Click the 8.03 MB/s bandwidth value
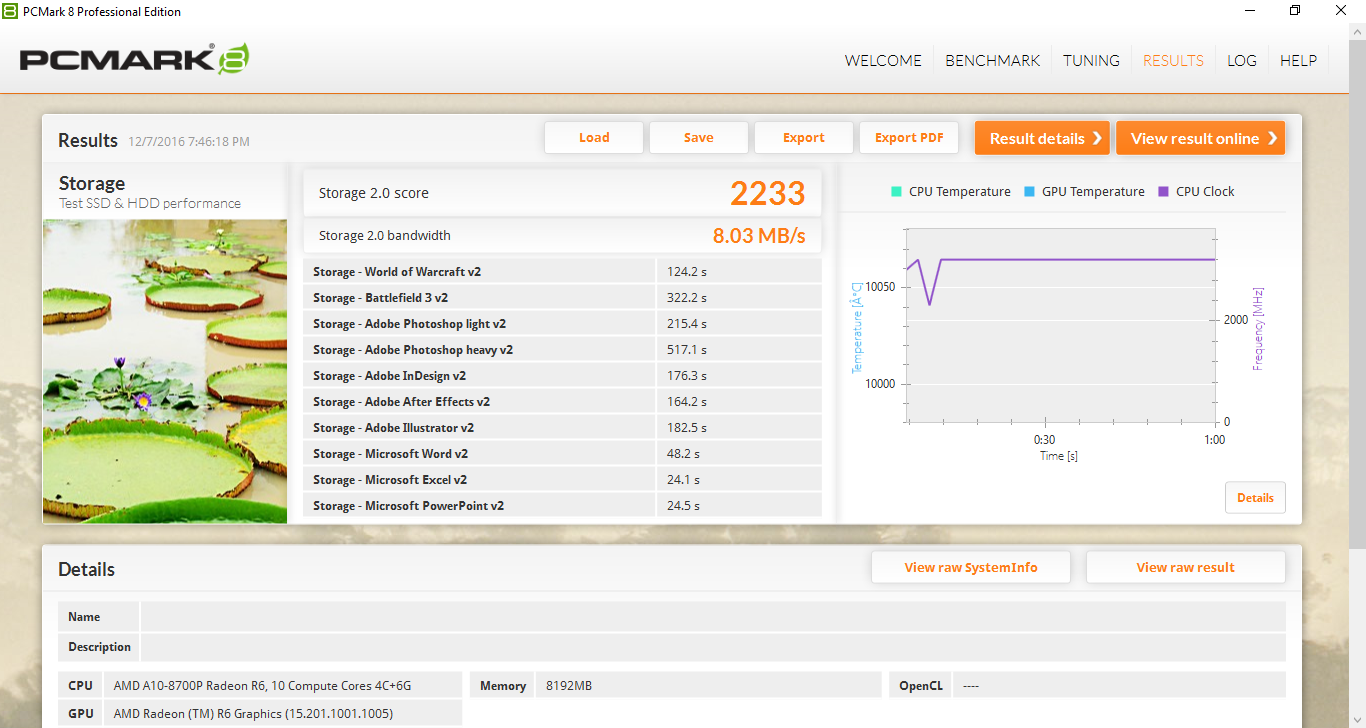Viewport: 1366px width, 728px height. [759, 236]
